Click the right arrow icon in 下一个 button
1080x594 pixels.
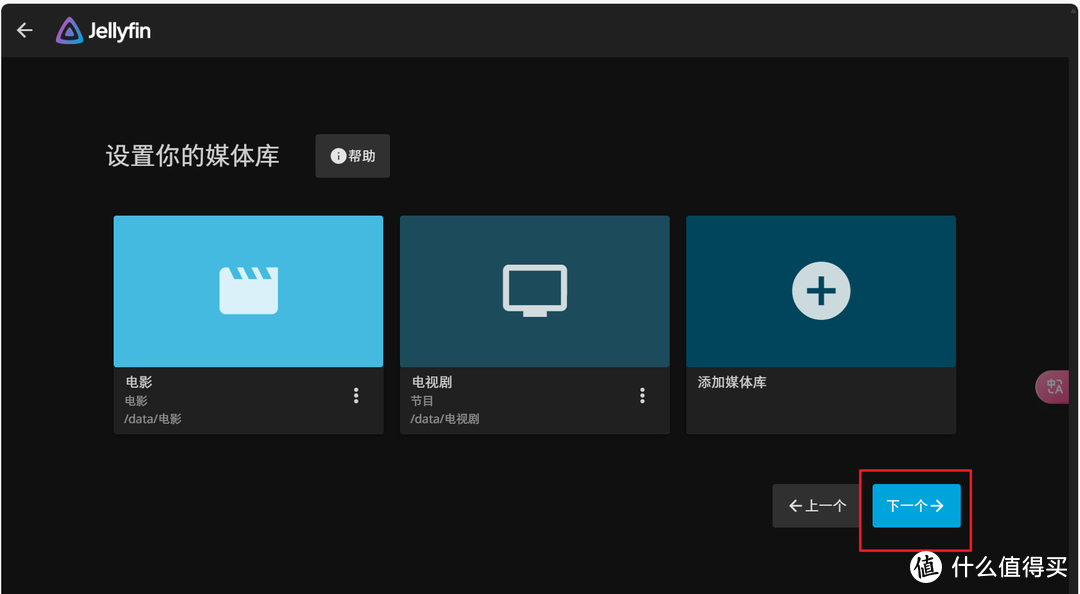coord(937,505)
